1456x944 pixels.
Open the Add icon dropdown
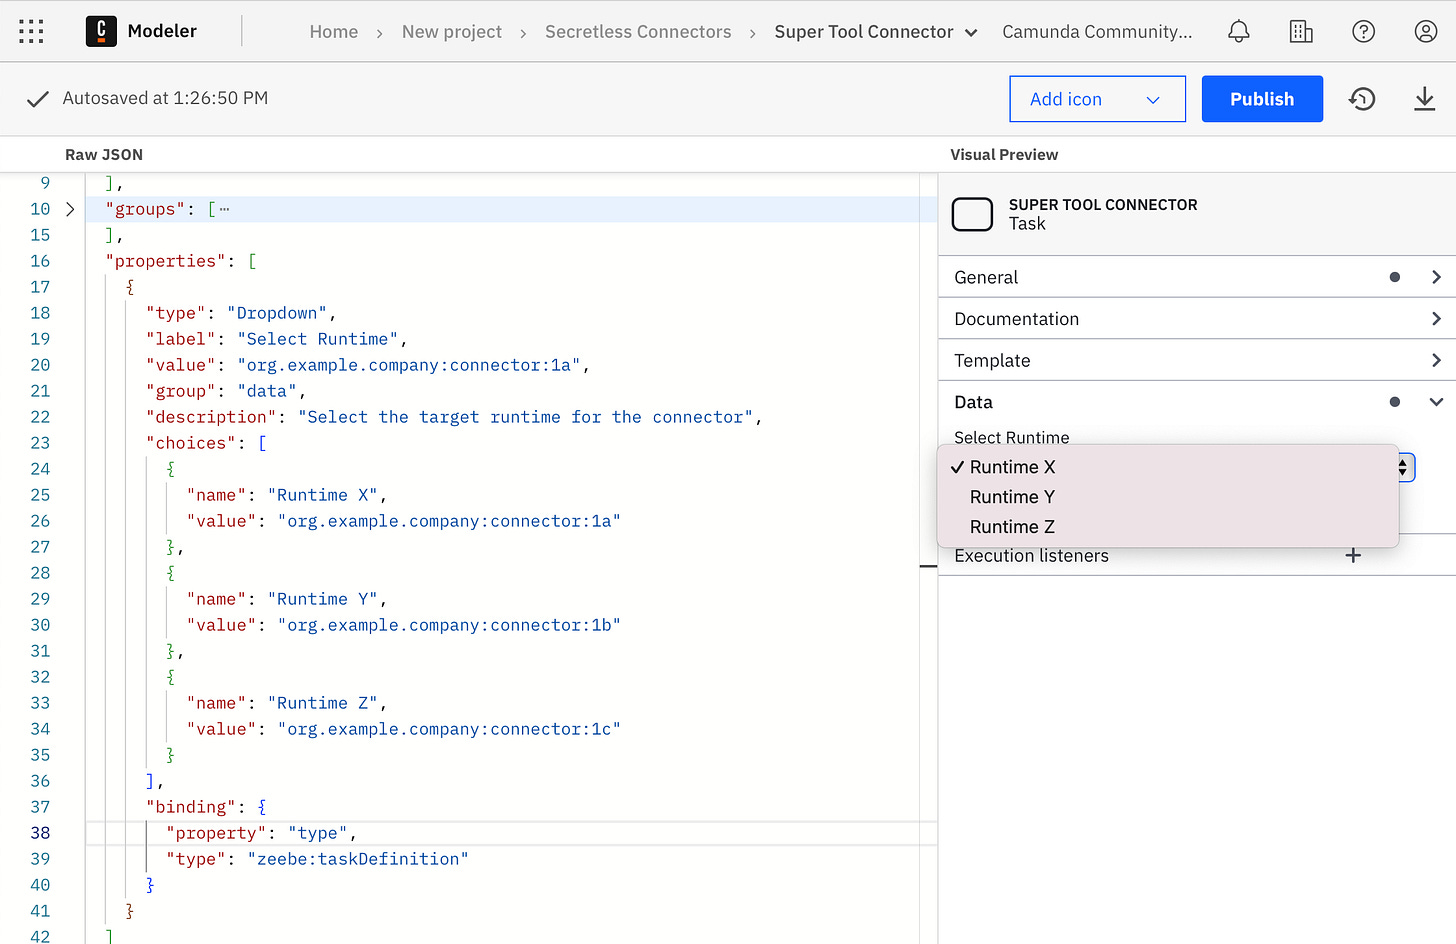[x=1097, y=99]
